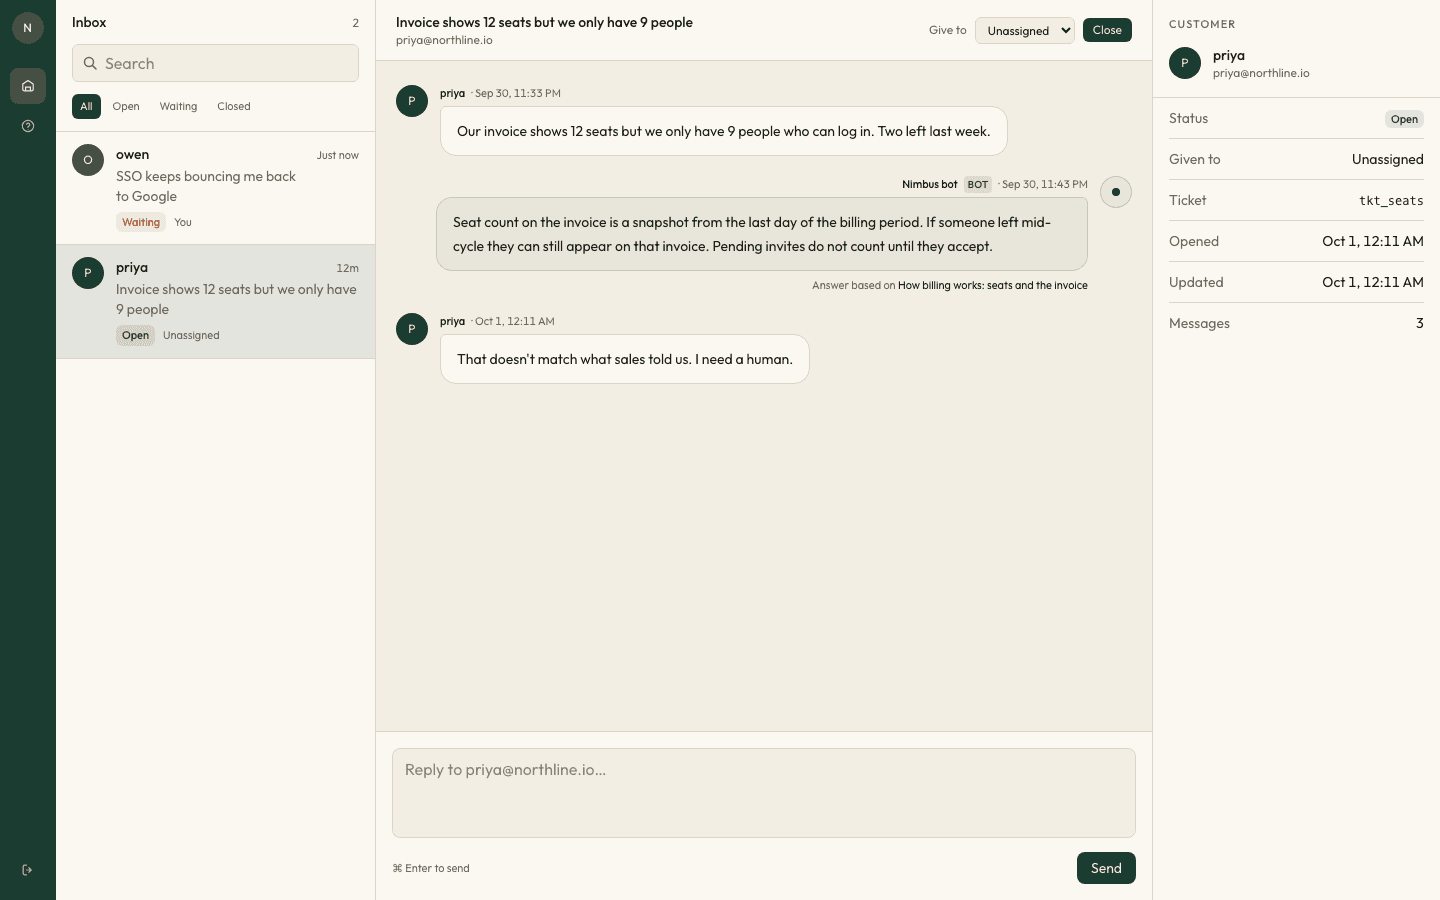Click priya@northline.io in Customer panel

[1261, 73]
